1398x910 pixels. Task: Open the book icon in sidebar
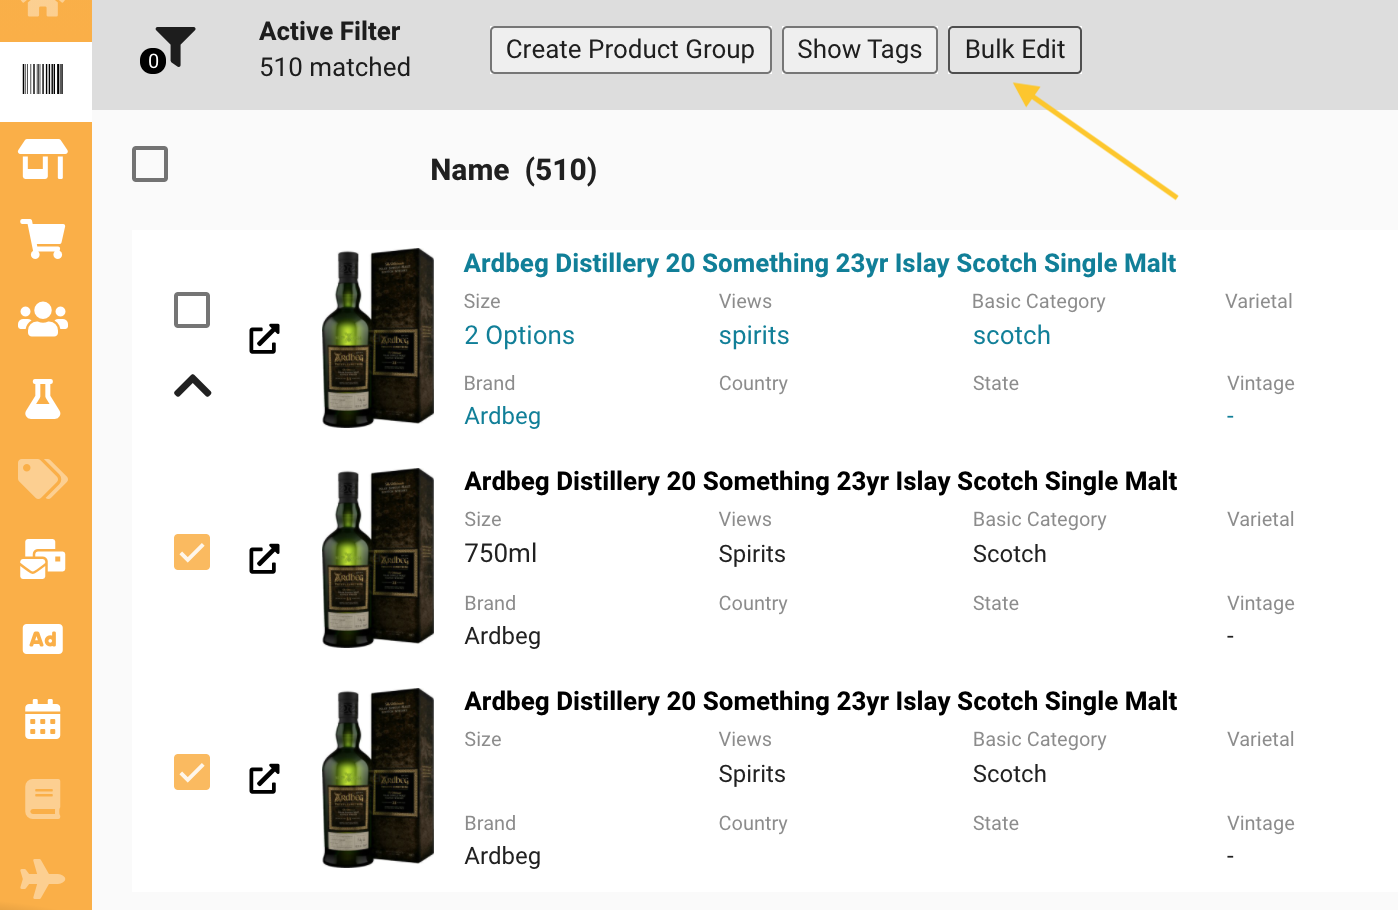[x=43, y=799]
